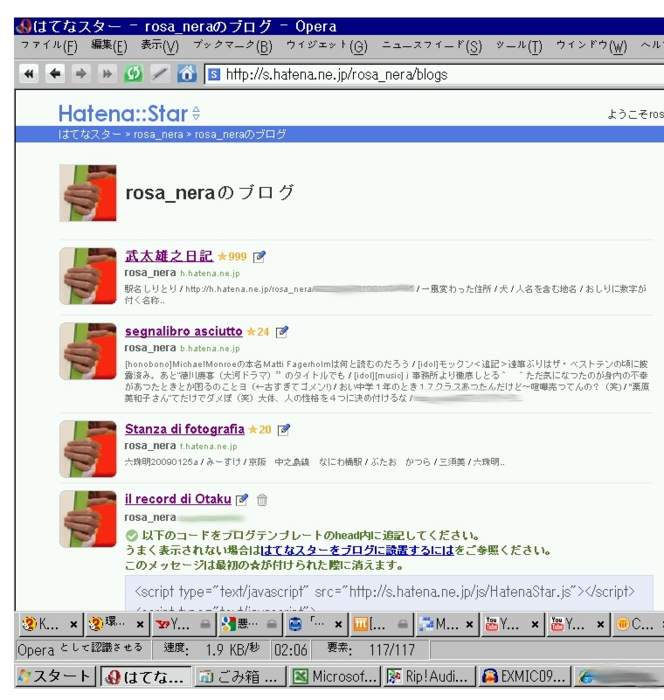
Task: Click the ★999 star count
Action: coord(232,256)
